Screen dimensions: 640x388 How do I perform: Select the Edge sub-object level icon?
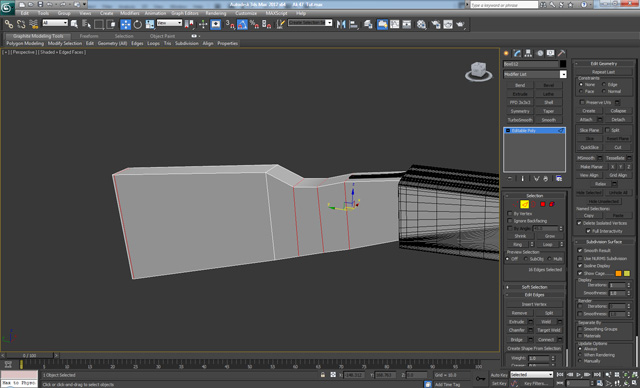tap(524, 204)
